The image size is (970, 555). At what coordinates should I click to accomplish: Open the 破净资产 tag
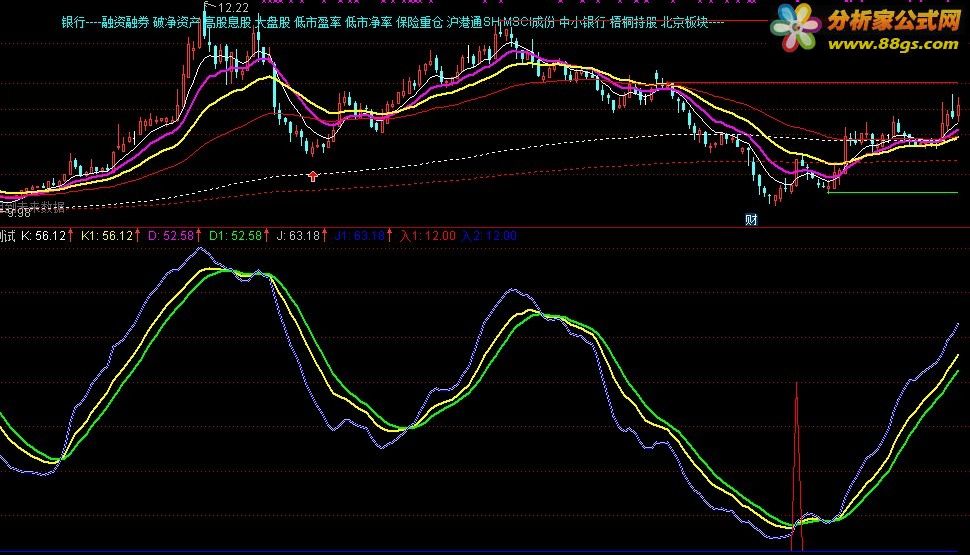[x=177, y=23]
